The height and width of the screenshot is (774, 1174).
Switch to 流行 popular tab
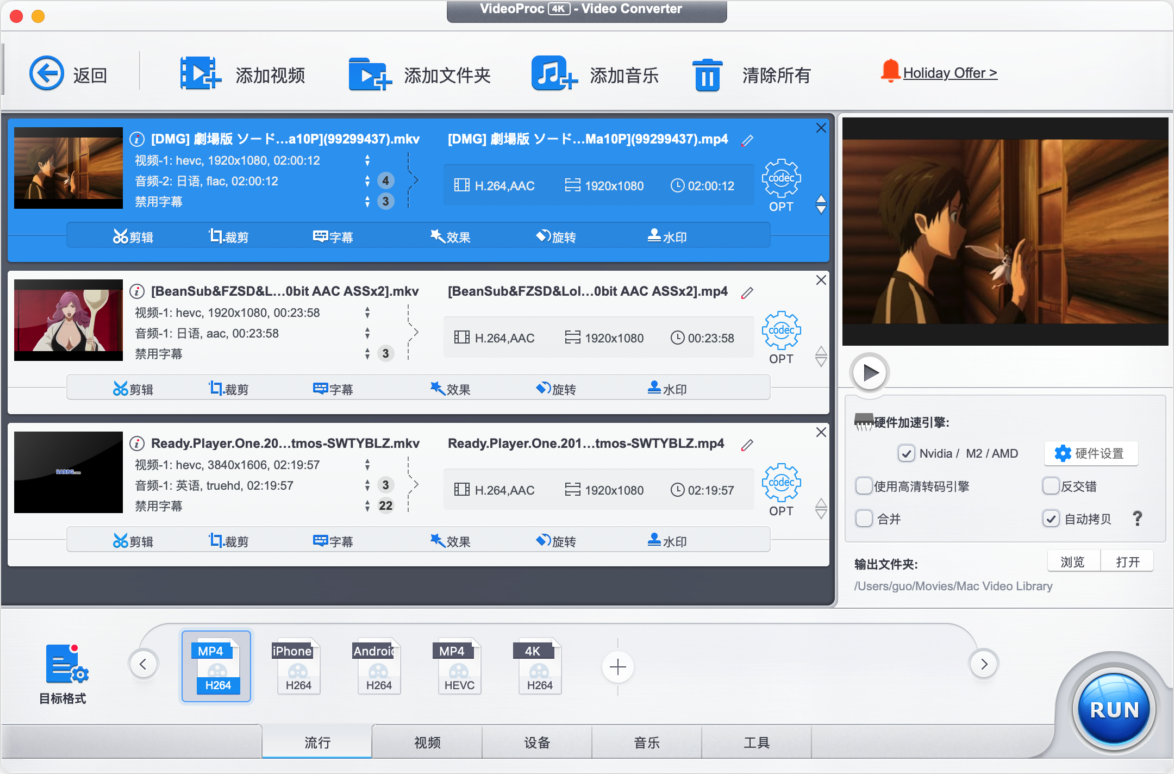(x=317, y=742)
